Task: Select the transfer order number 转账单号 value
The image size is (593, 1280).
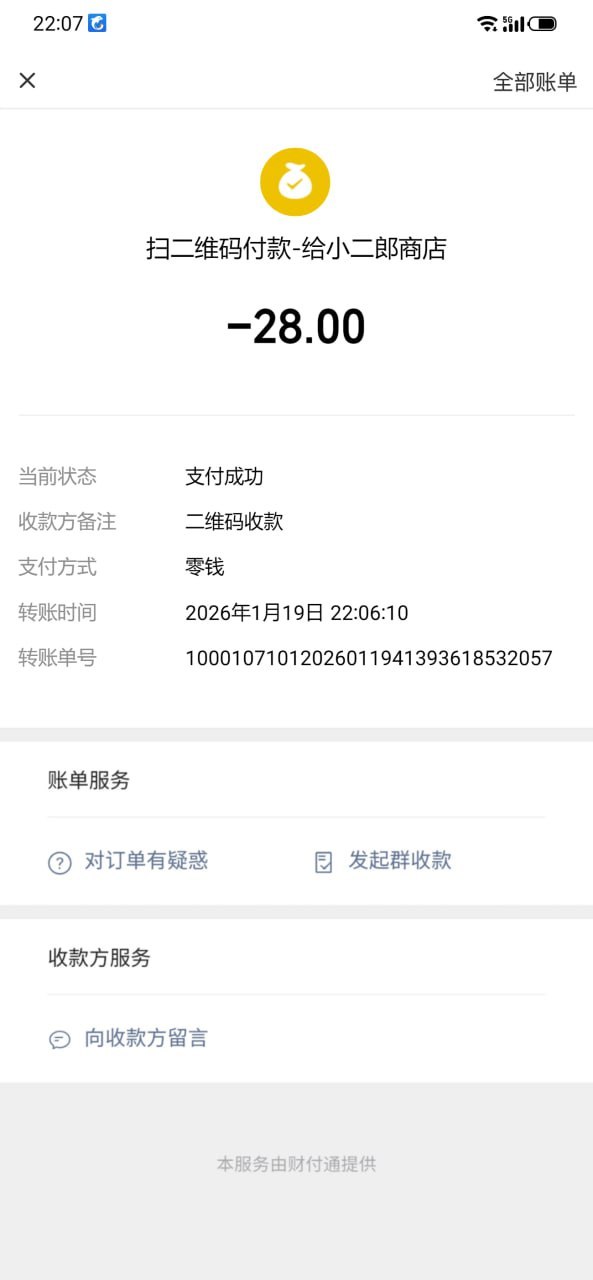Action: tap(369, 658)
